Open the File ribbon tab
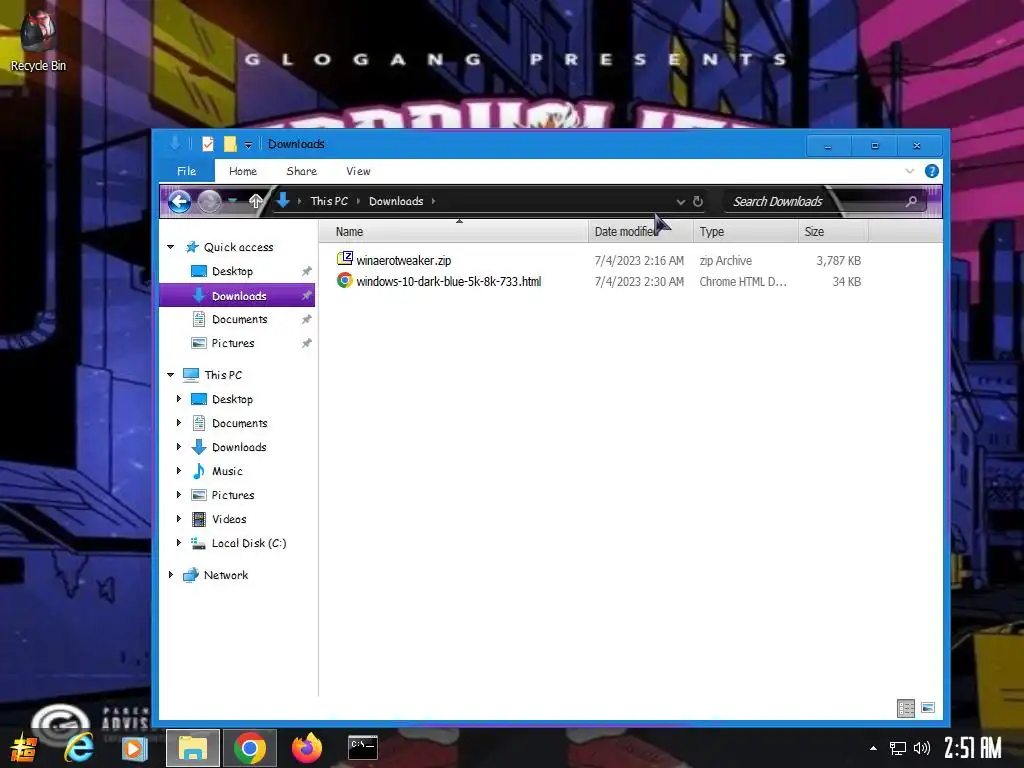This screenshot has height=768, width=1024. coord(186,171)
